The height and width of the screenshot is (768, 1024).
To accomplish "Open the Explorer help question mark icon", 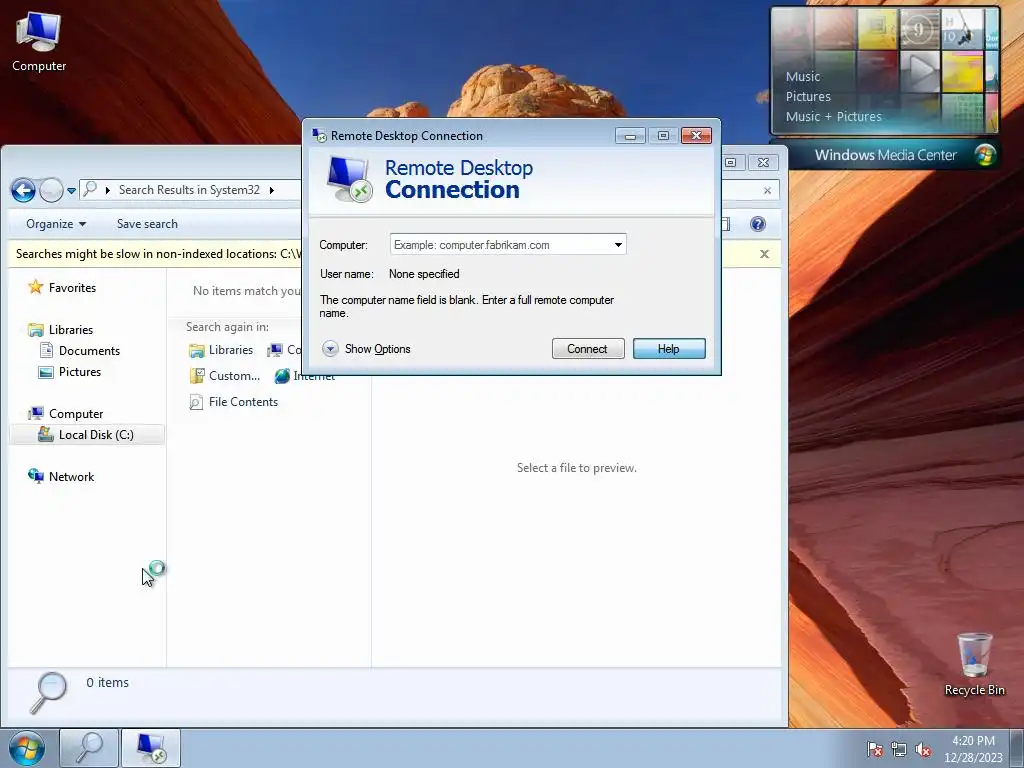I will pyautogui.click(x=758, y=224).
